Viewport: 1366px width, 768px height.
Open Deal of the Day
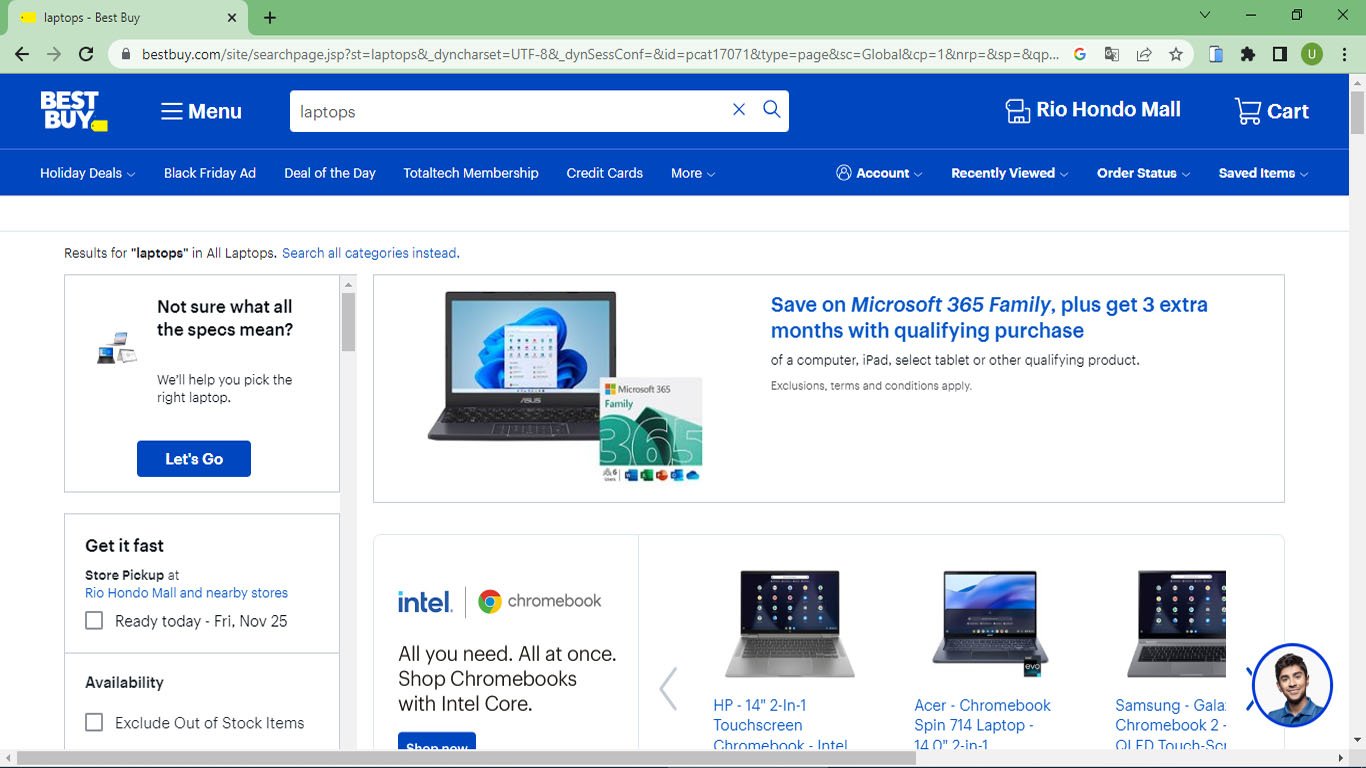pos(330,173)
